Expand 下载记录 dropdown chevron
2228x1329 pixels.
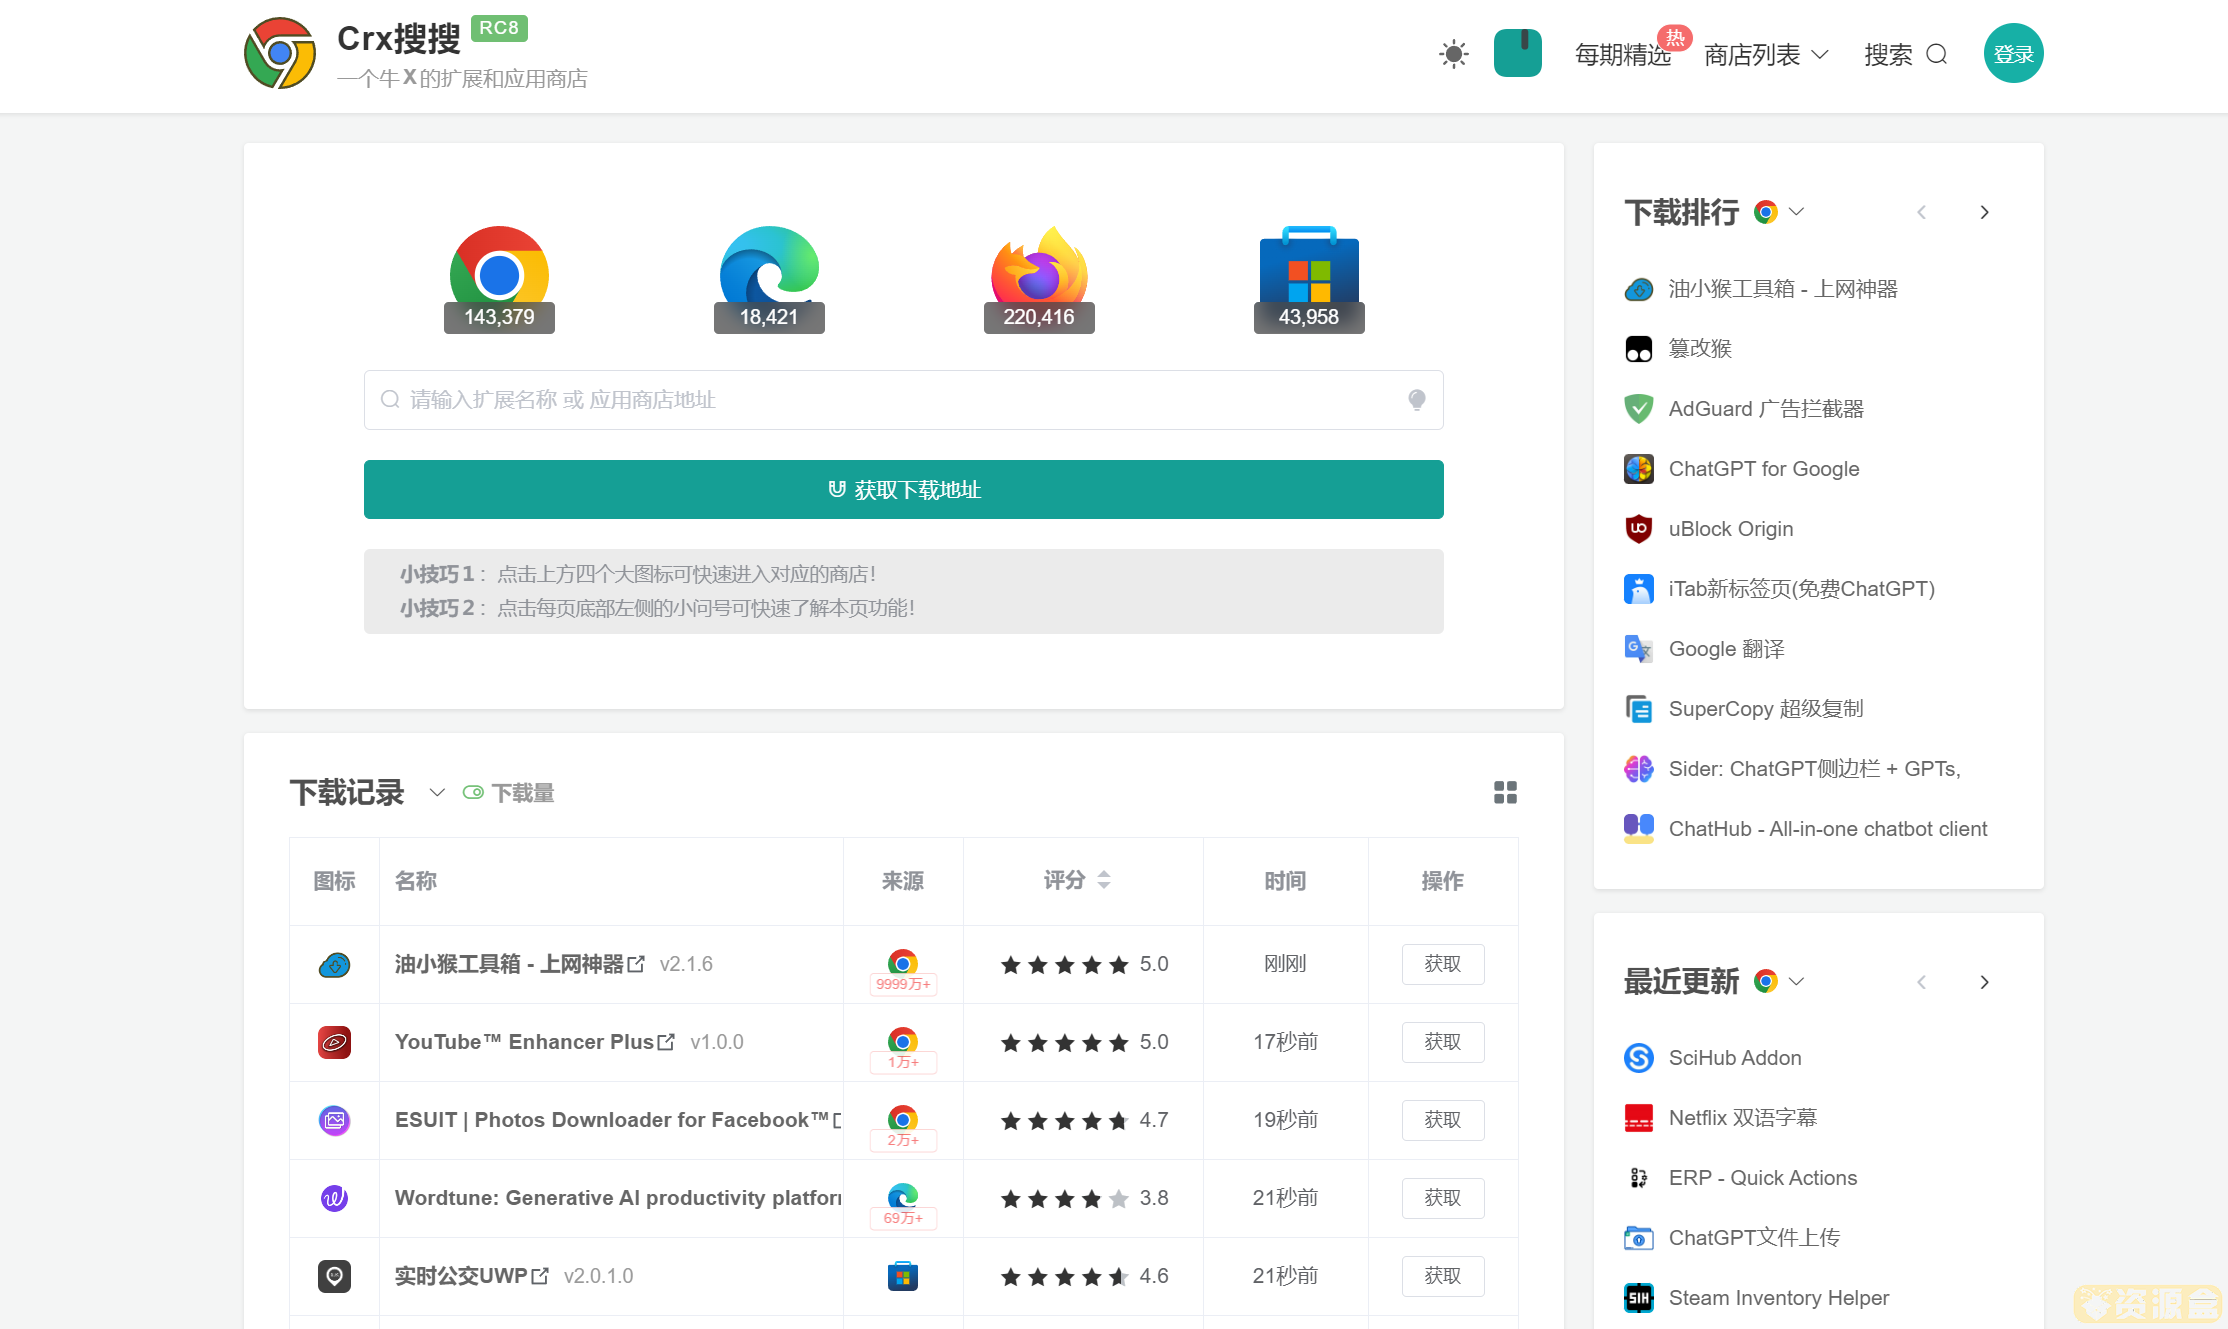click(x=437, y=793)
